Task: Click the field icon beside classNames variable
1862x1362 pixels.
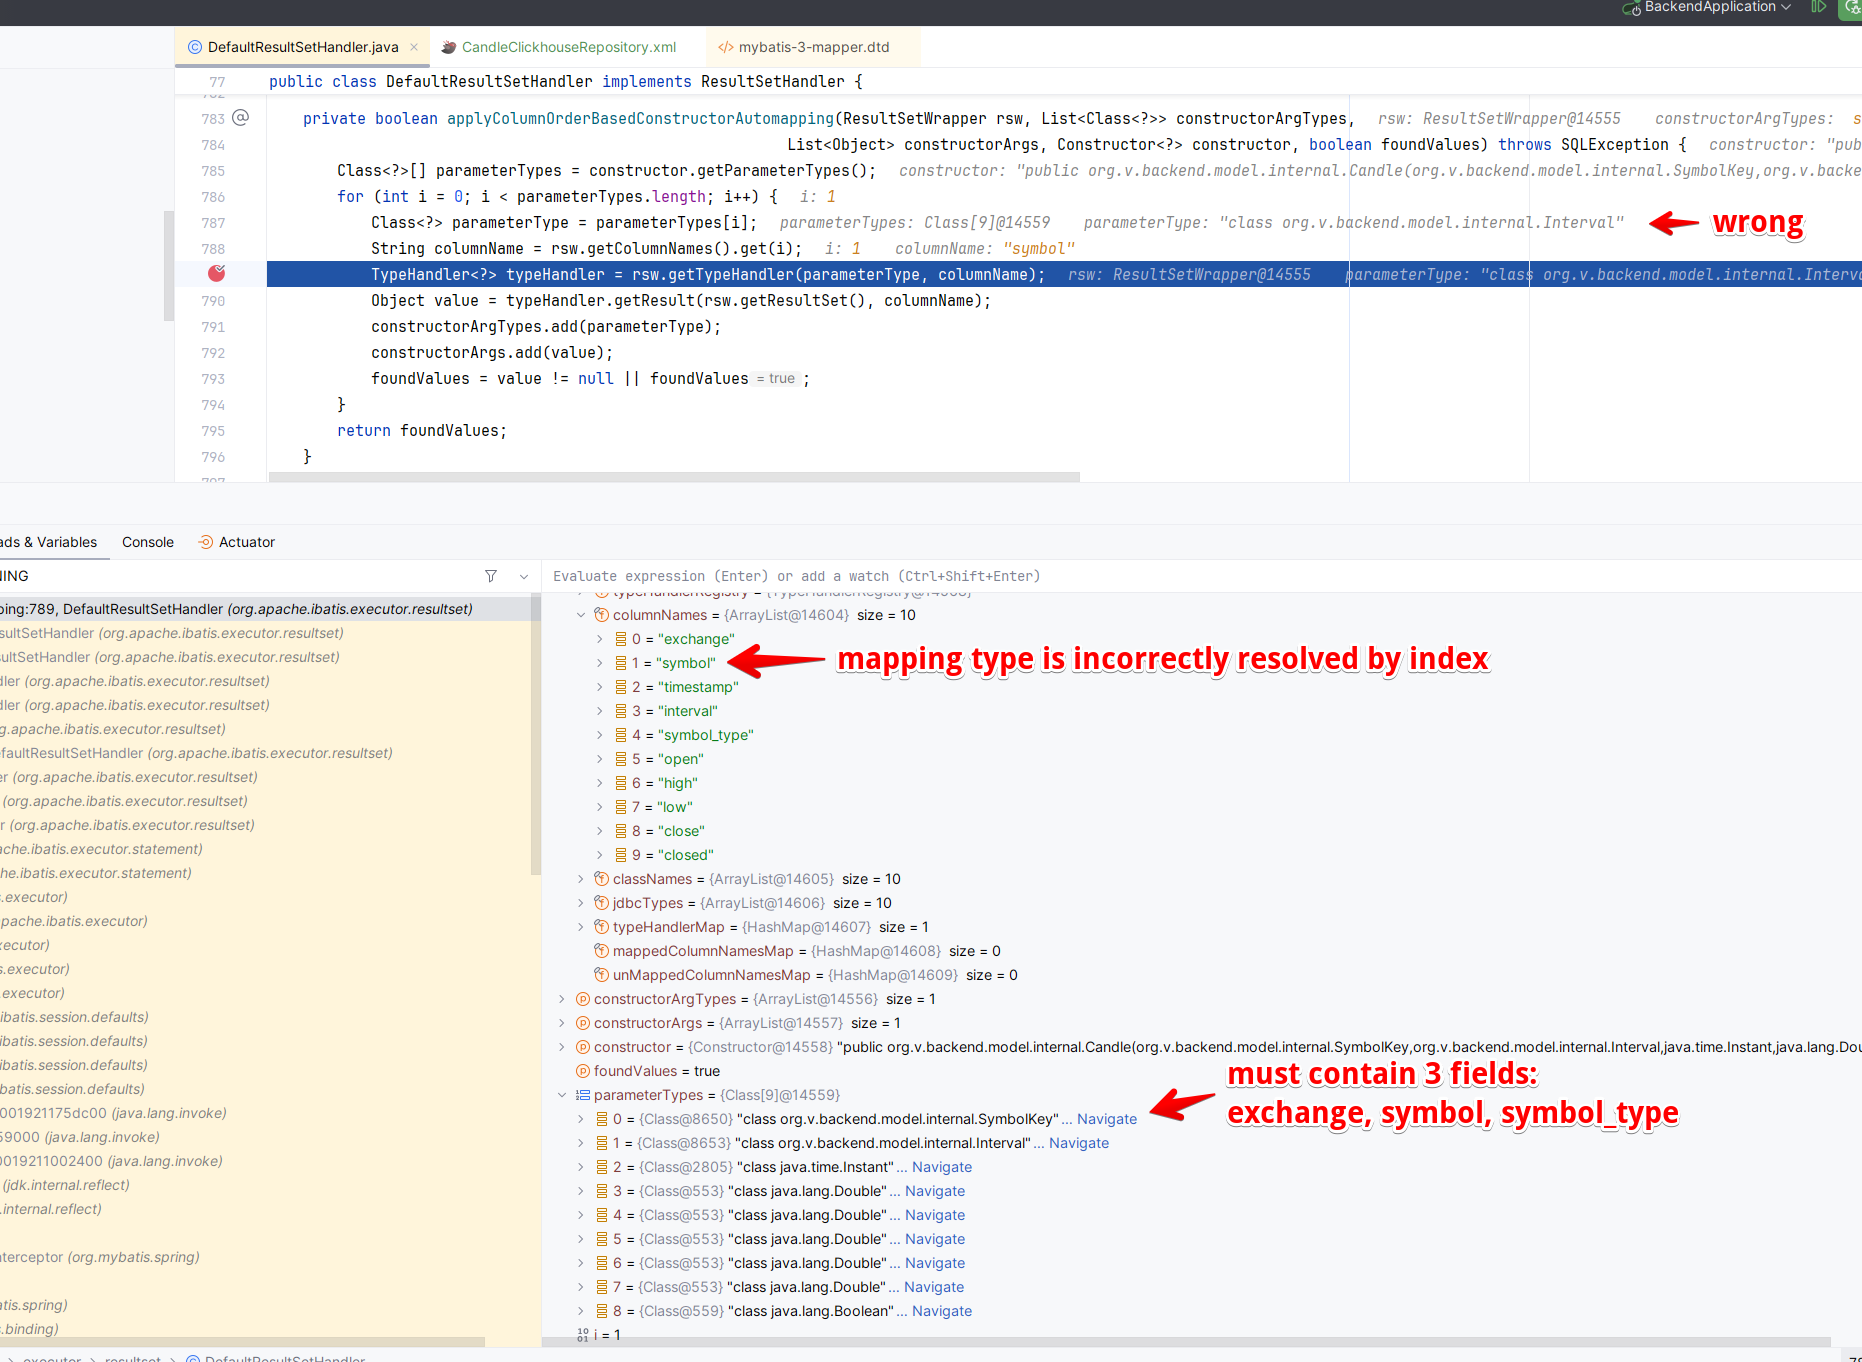Action: [x=602, y=879]
